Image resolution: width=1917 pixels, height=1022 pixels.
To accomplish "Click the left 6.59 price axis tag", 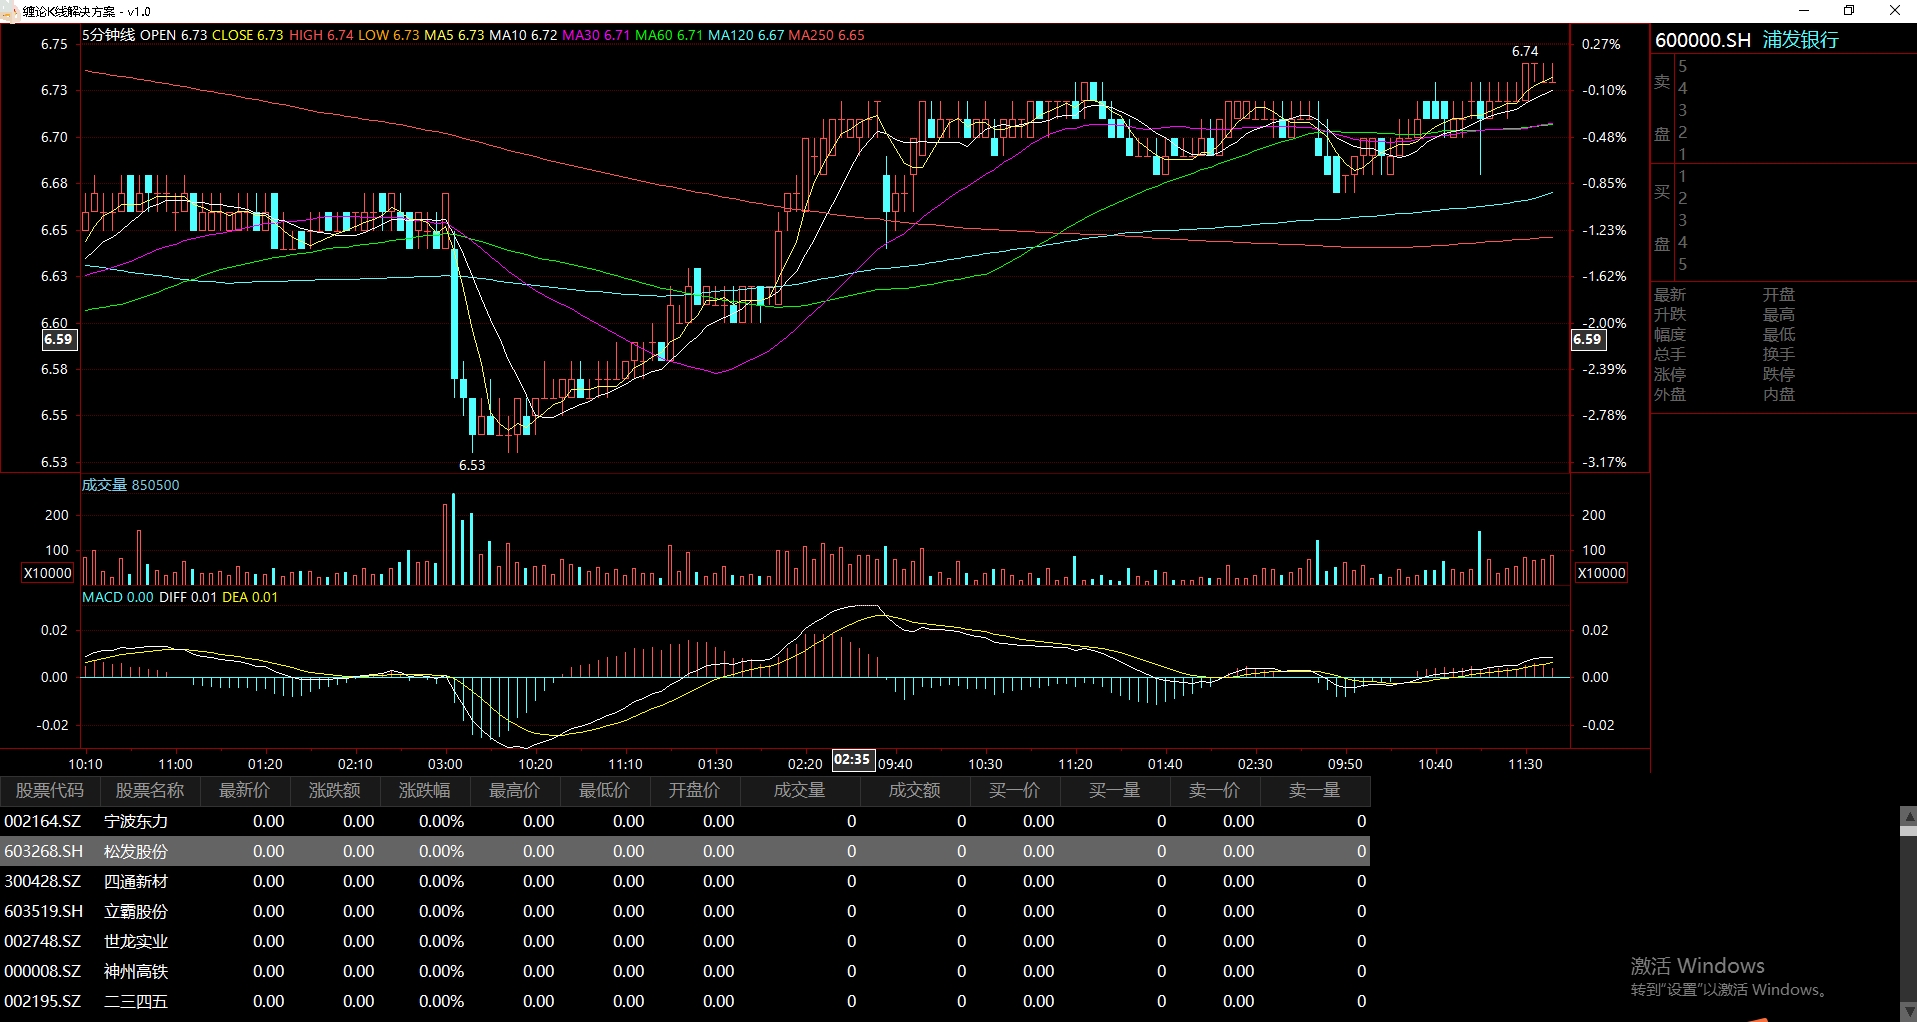I will (58, 340).
